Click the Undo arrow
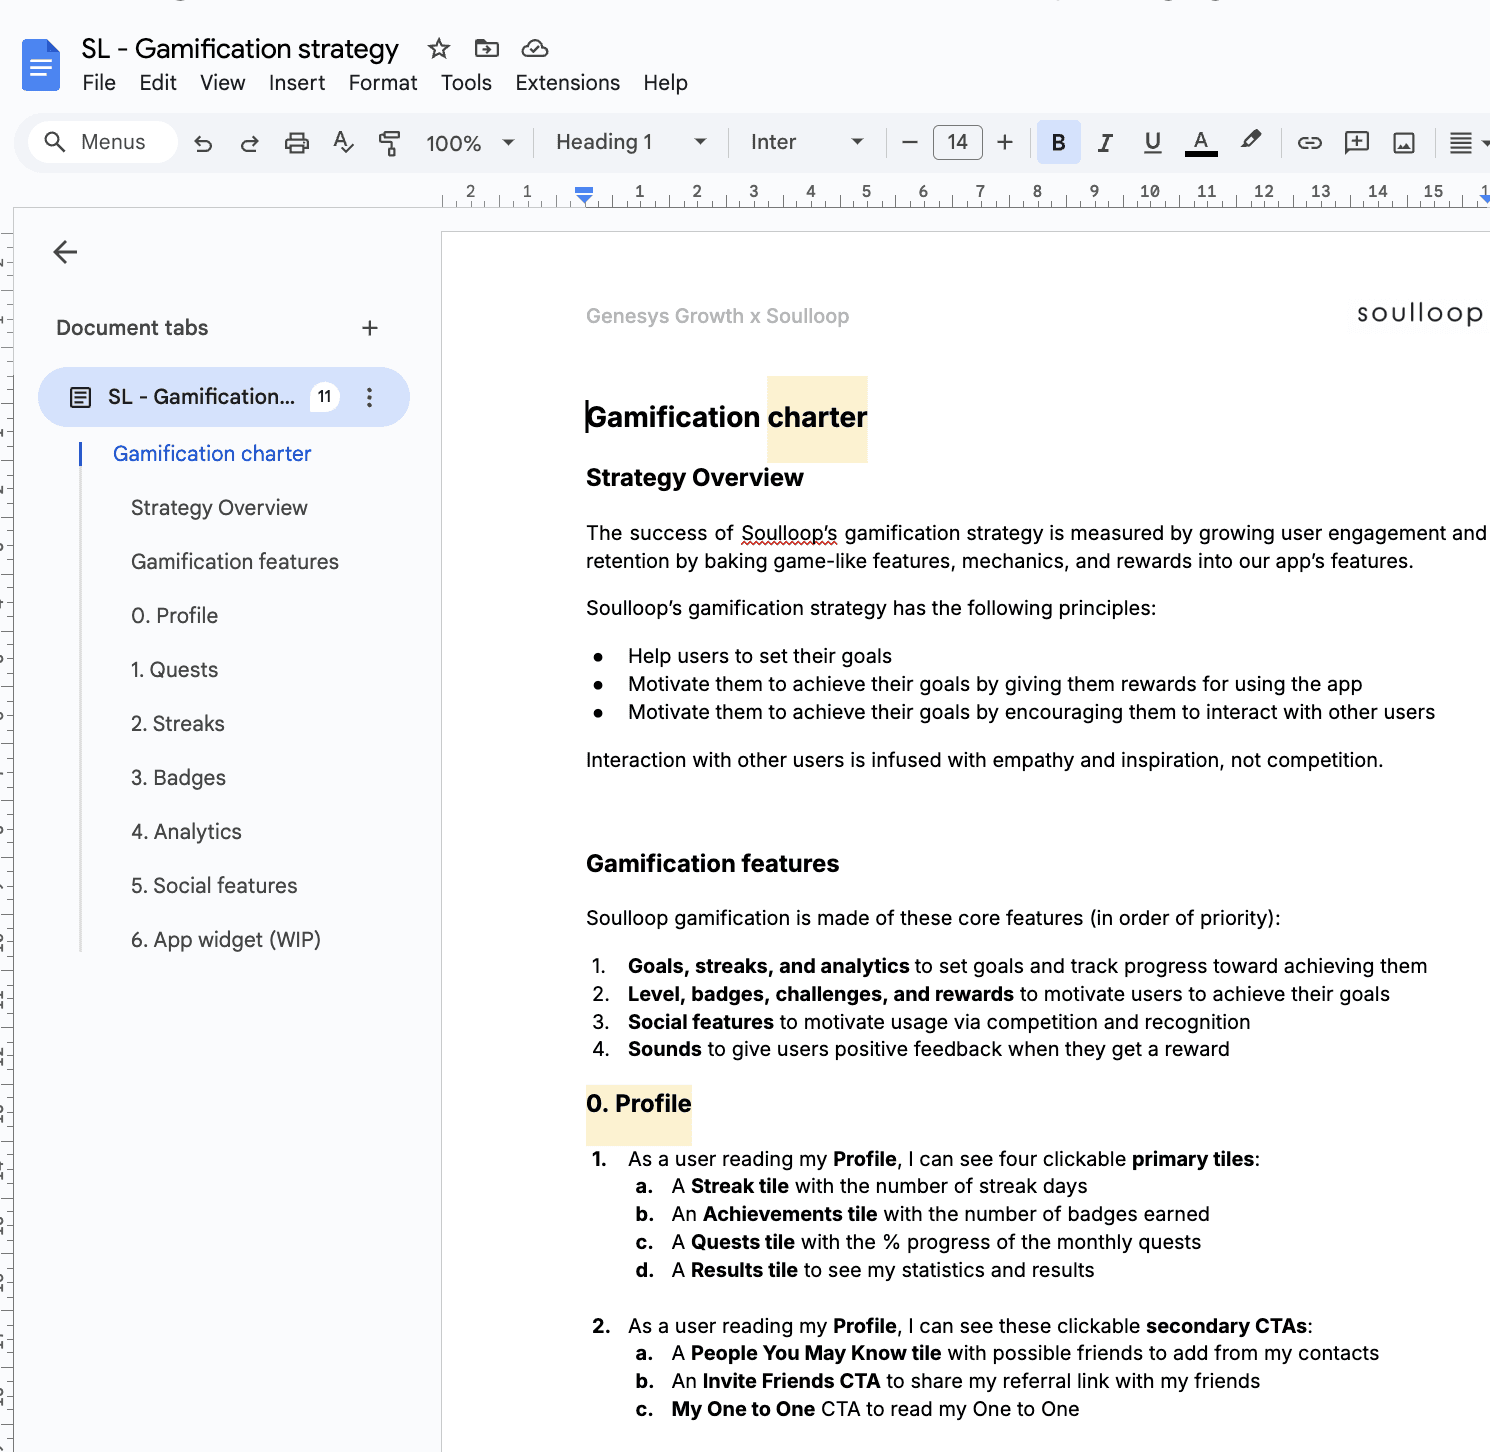Viewport: 1490px width, 1452px height. tap(203, 143)
